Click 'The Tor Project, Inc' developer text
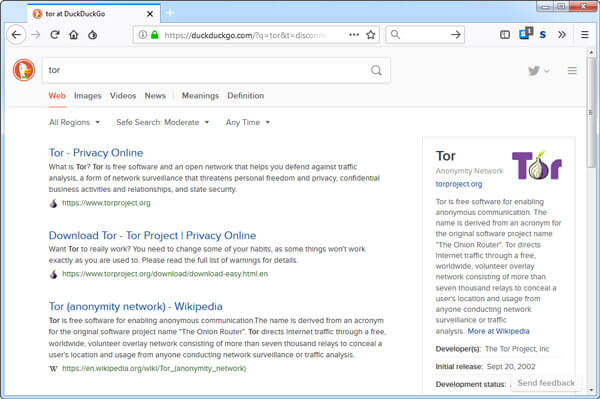 517,349
